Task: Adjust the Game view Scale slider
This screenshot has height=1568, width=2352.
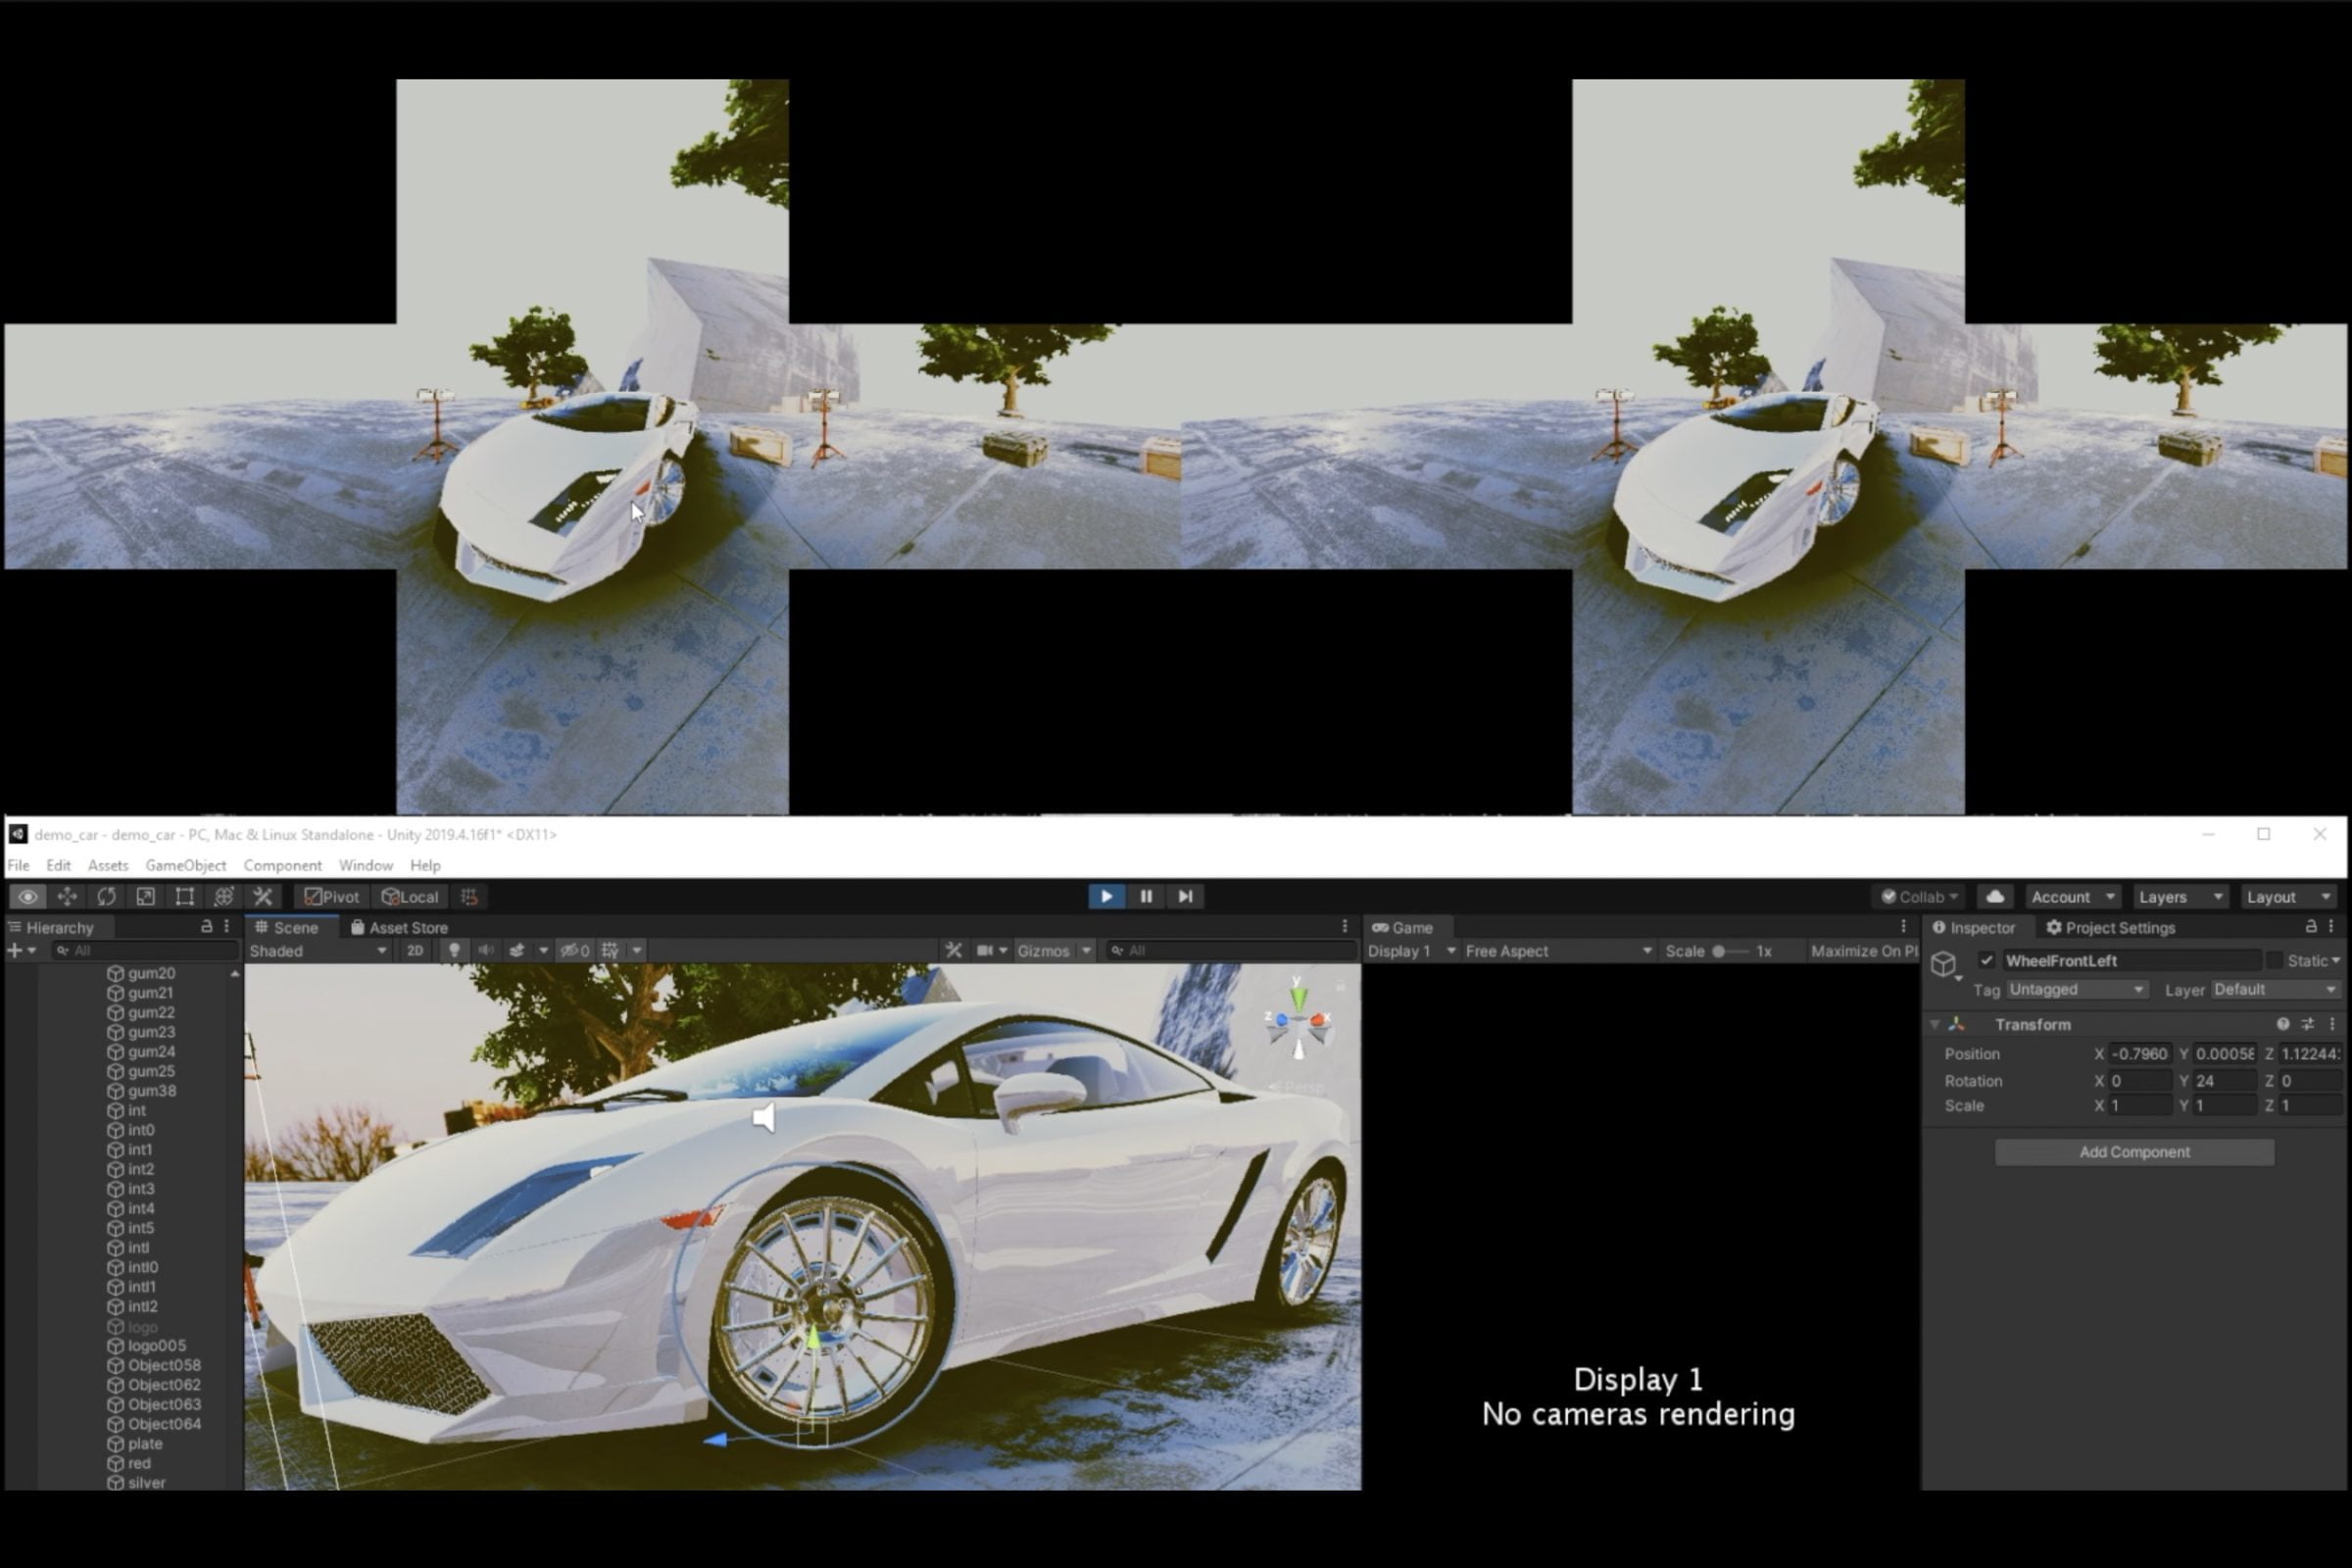Action: point(1719,951)
